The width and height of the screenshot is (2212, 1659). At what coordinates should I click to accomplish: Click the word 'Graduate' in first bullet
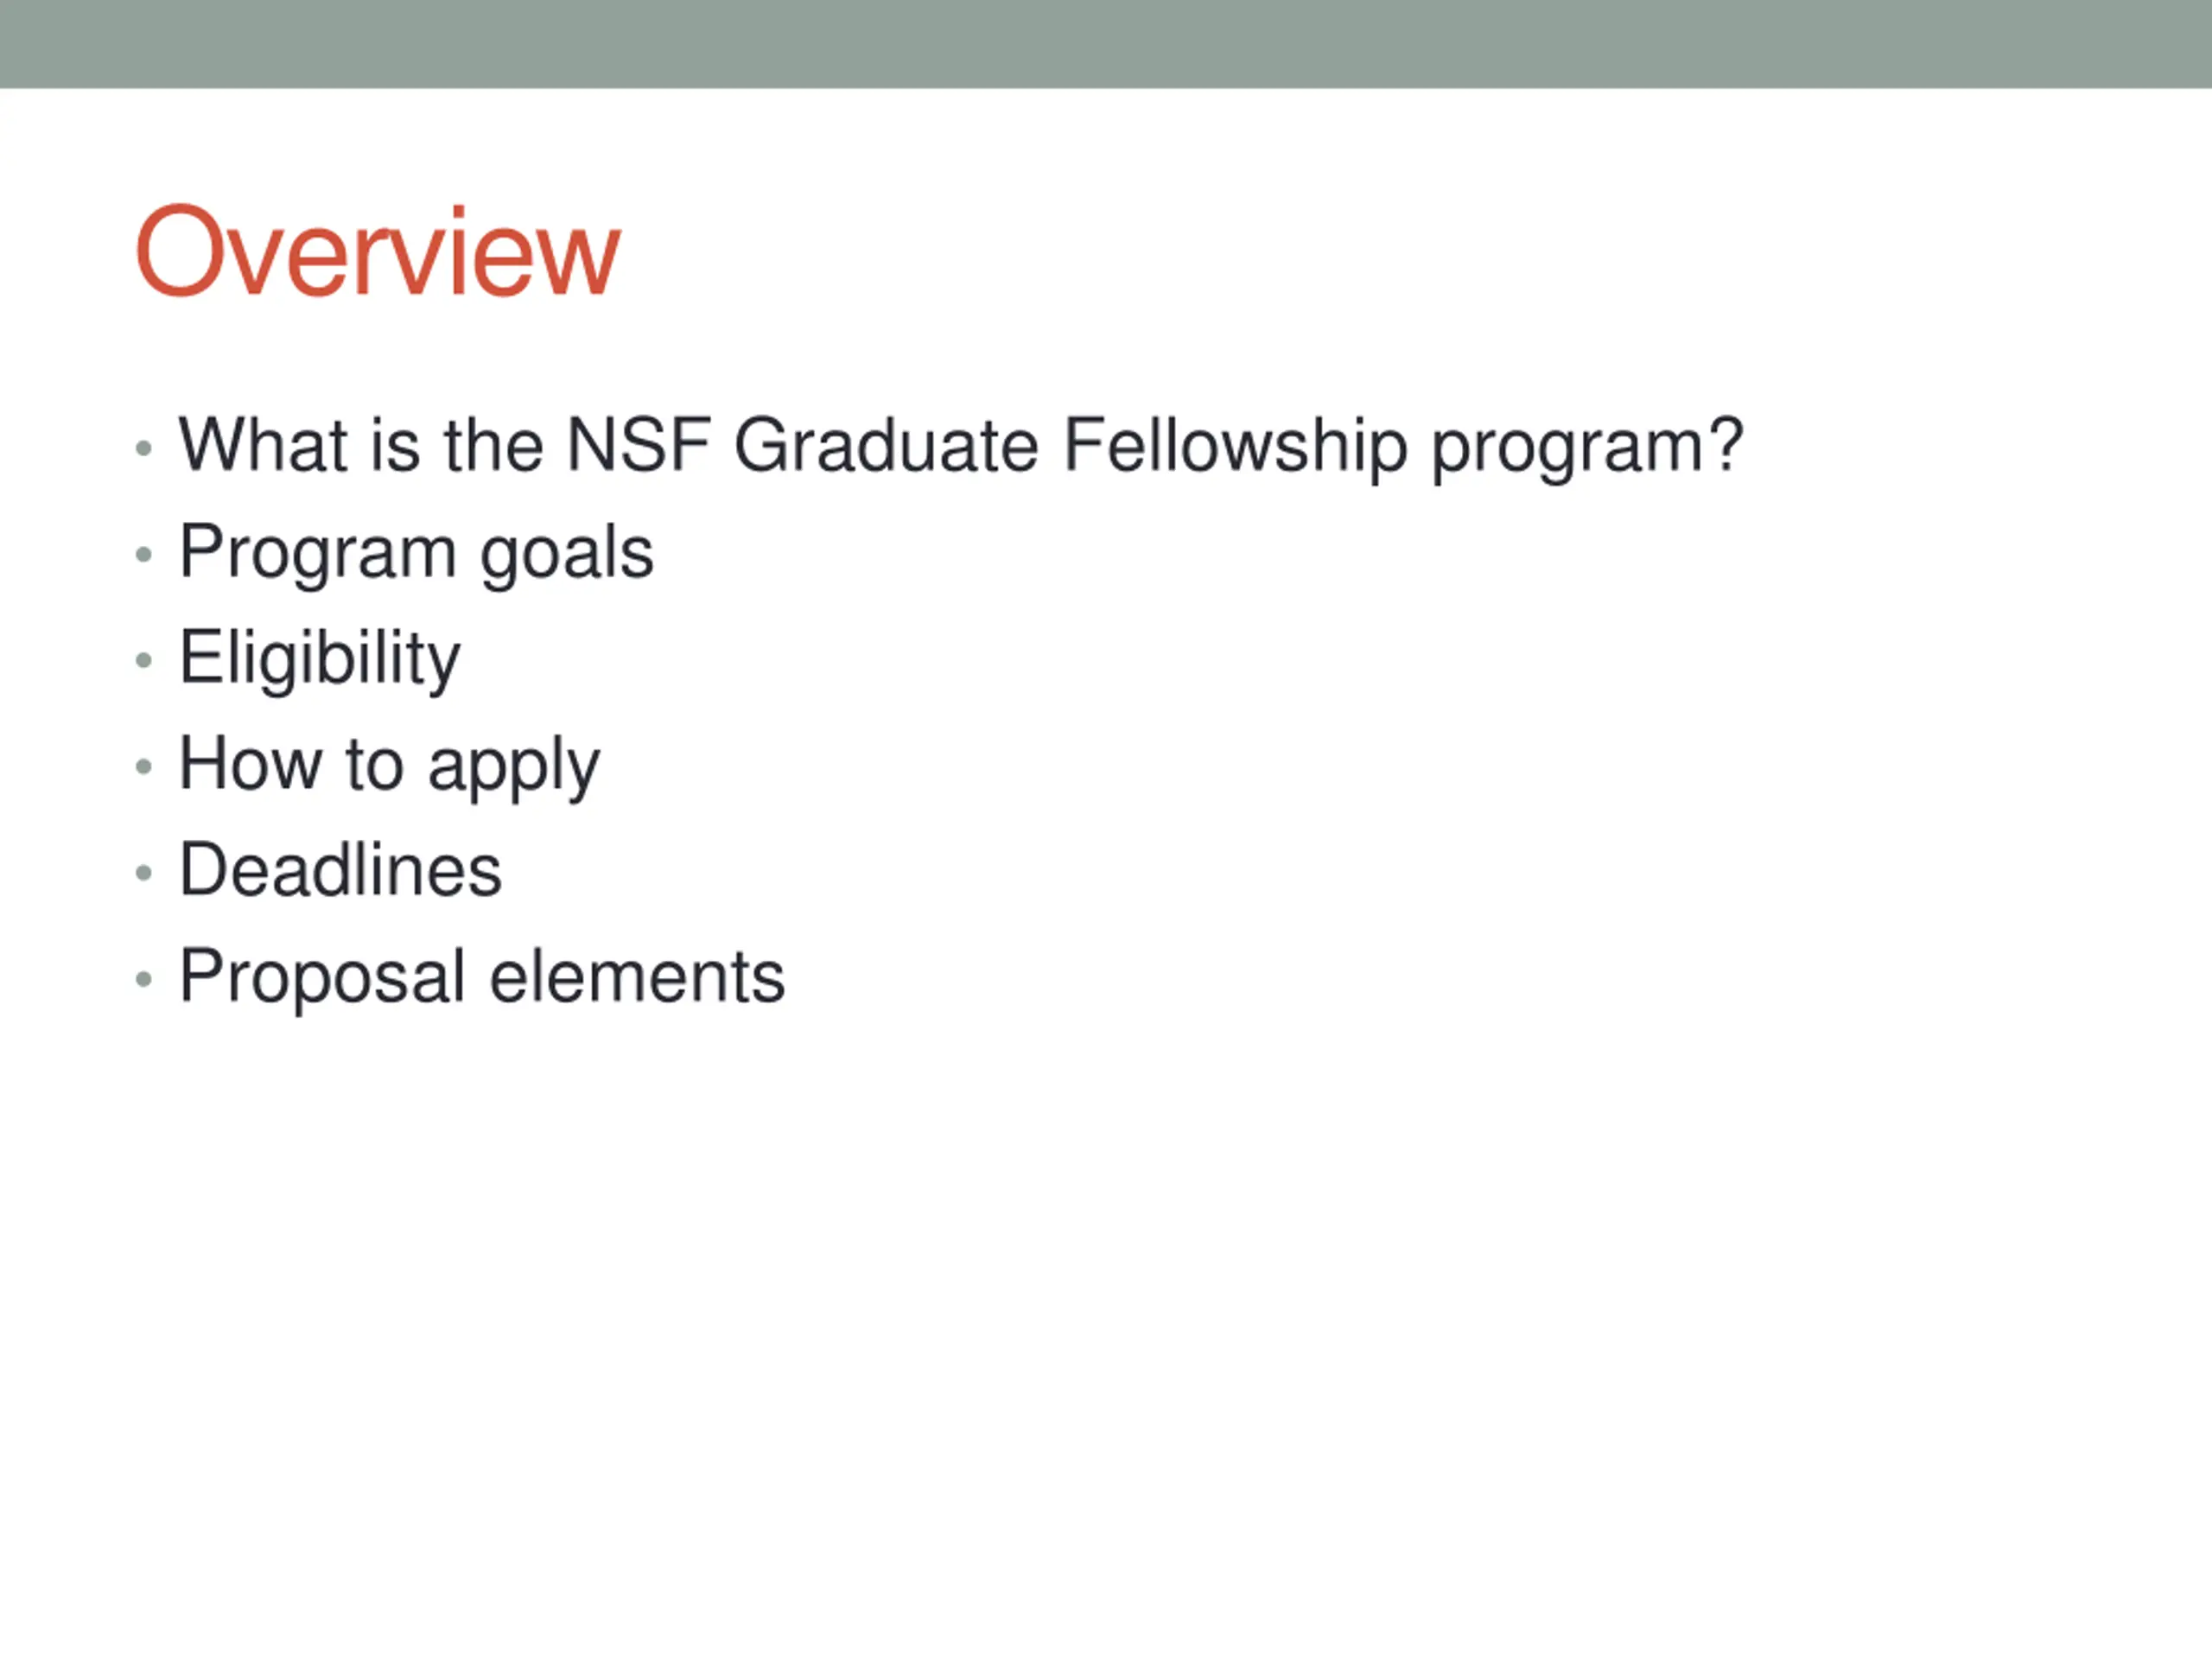pyautogui.click(x=886, y=445)
